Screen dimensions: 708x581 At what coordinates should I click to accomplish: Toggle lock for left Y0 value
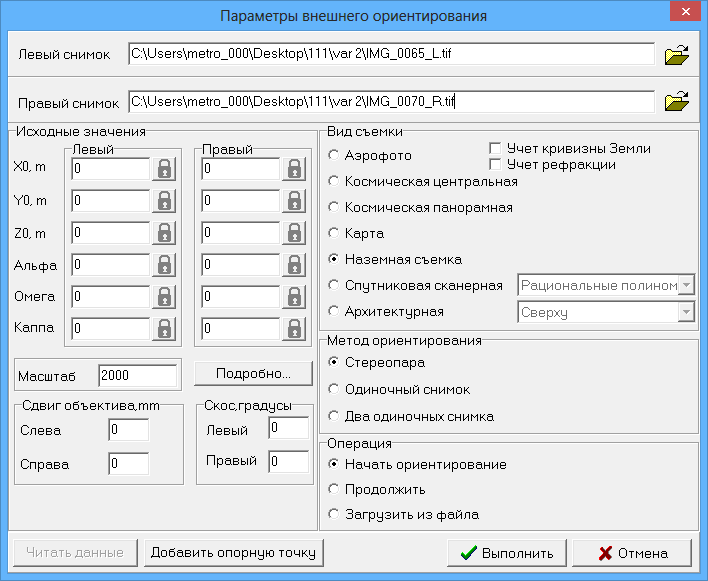164,201
